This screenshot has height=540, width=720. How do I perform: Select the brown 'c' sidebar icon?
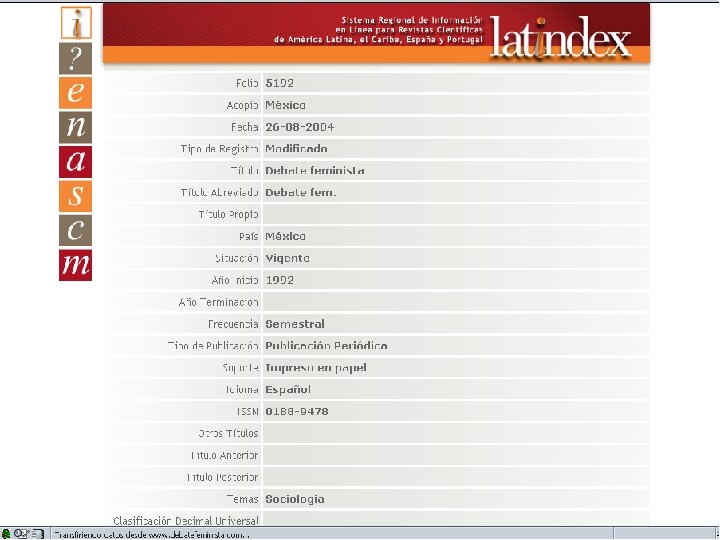coord(76,230)
